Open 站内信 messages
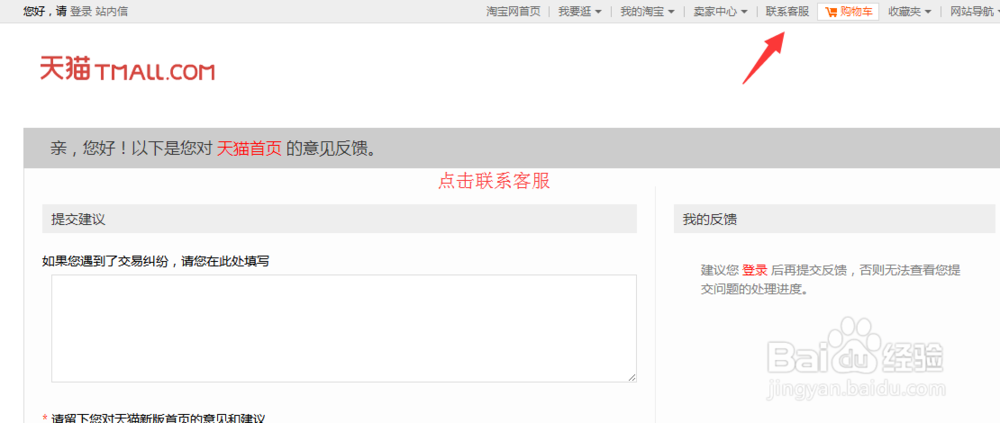Image resolution: width=1000 pixels, height=423 pixels. 112,11
